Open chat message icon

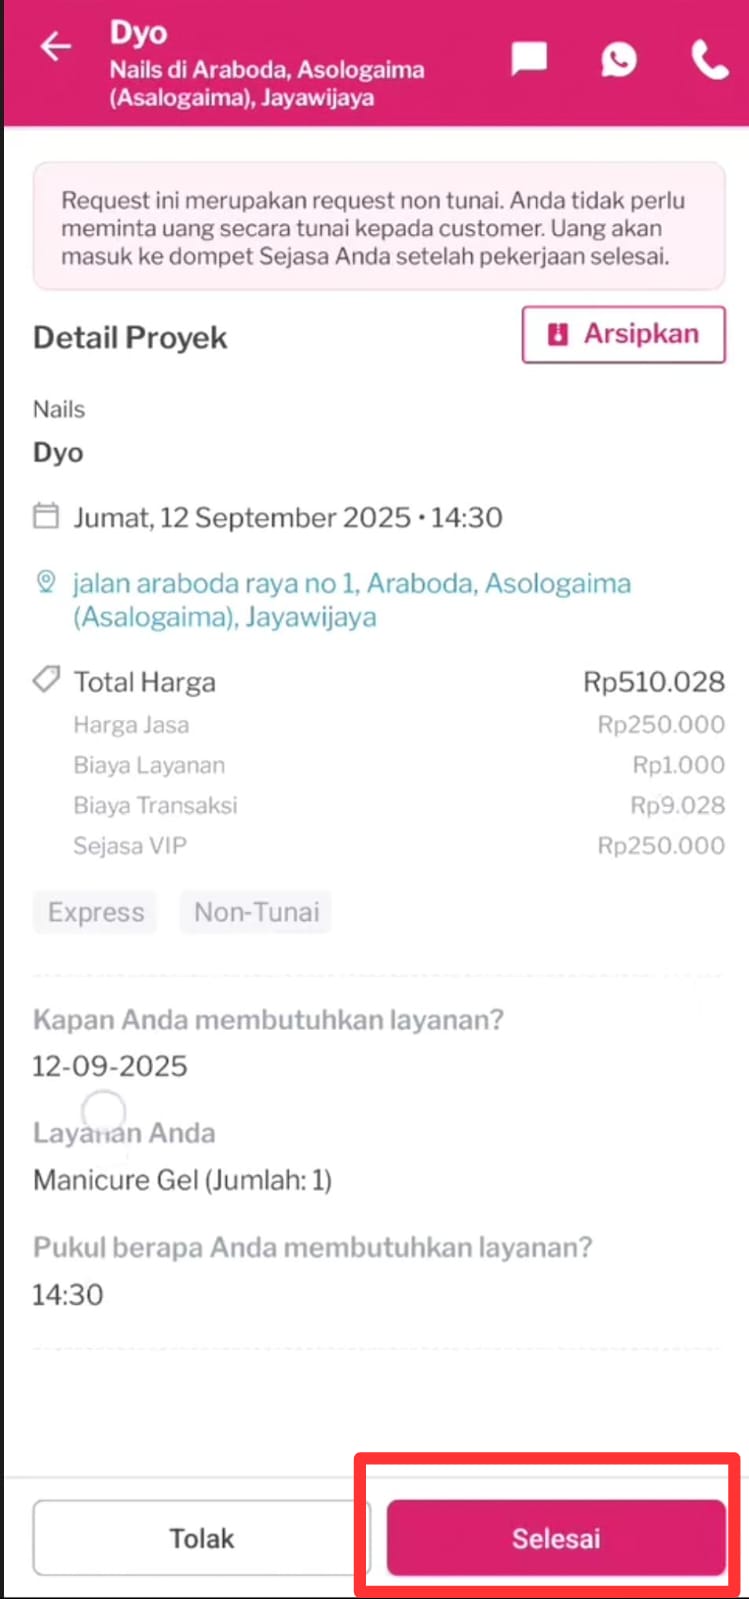529,59
